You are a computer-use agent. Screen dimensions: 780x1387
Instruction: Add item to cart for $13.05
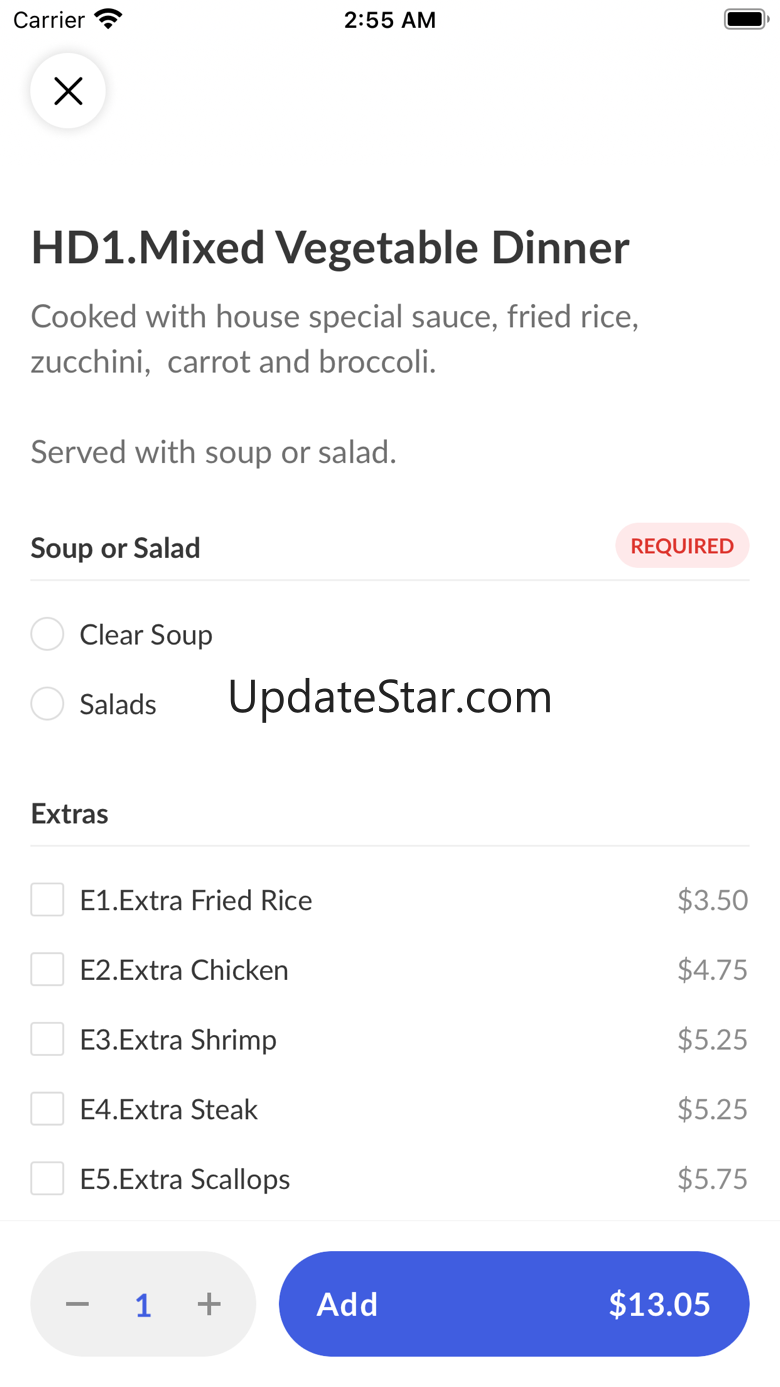tap(514, 1304)
